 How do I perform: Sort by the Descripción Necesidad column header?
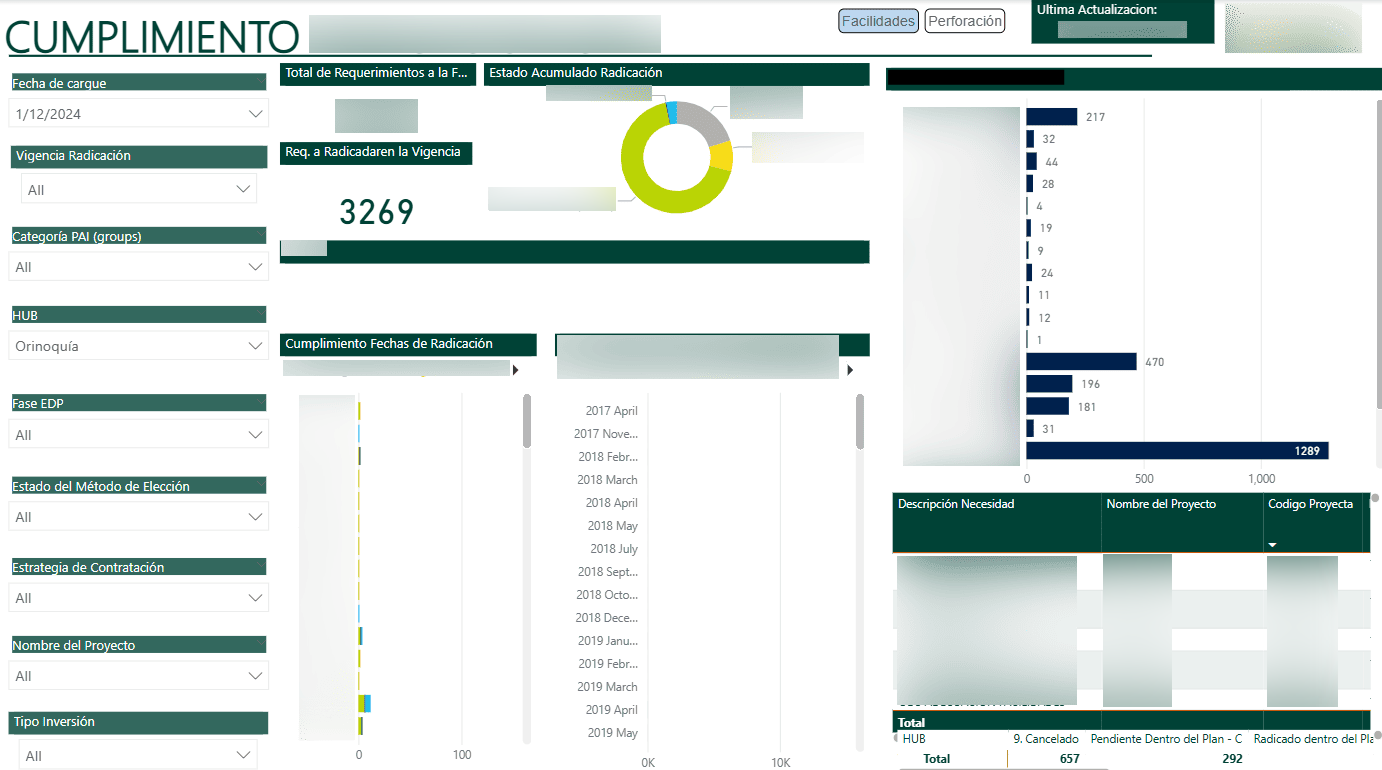pyautogui.click(x=956, y=504)
